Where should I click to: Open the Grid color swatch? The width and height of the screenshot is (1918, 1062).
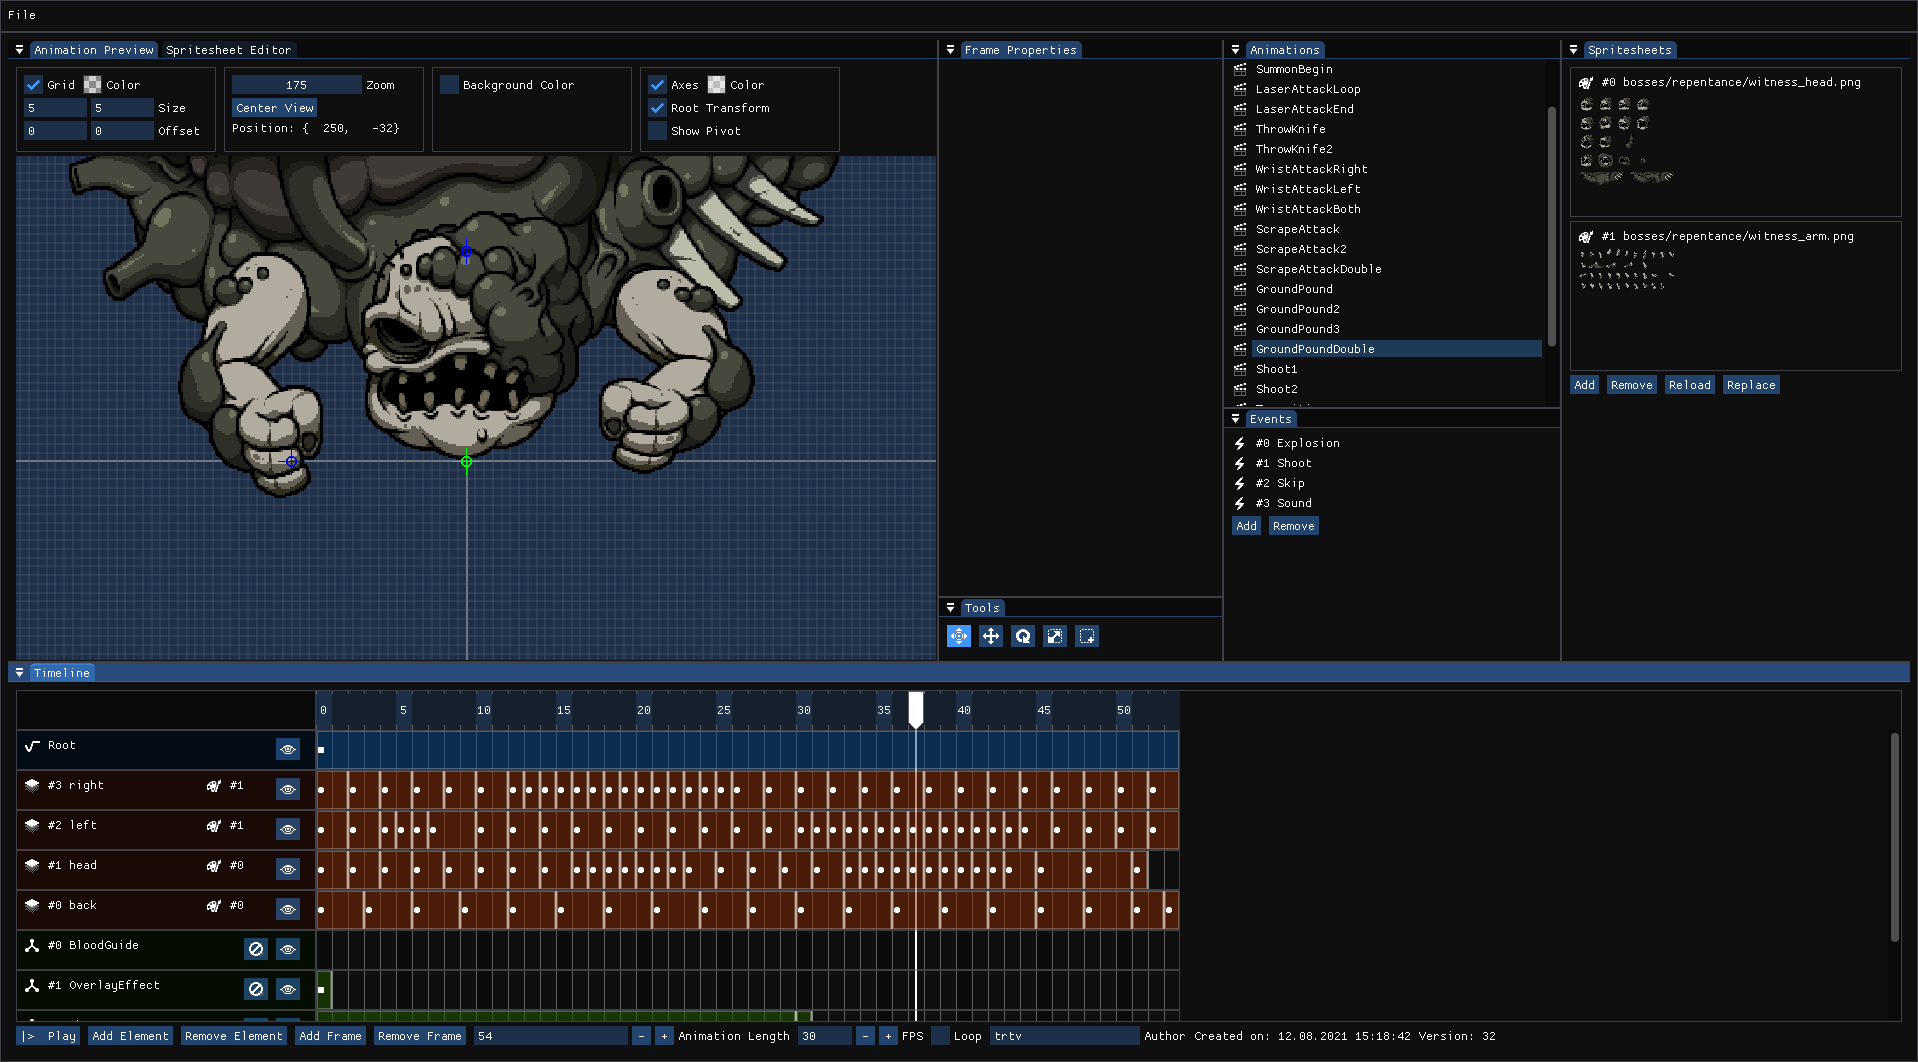(x=92, y=85)
